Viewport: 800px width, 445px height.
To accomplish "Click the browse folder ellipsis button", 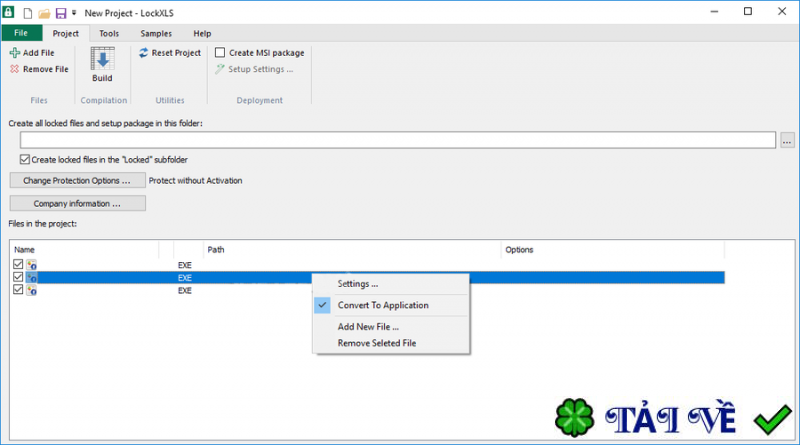I will coord(787,140).
